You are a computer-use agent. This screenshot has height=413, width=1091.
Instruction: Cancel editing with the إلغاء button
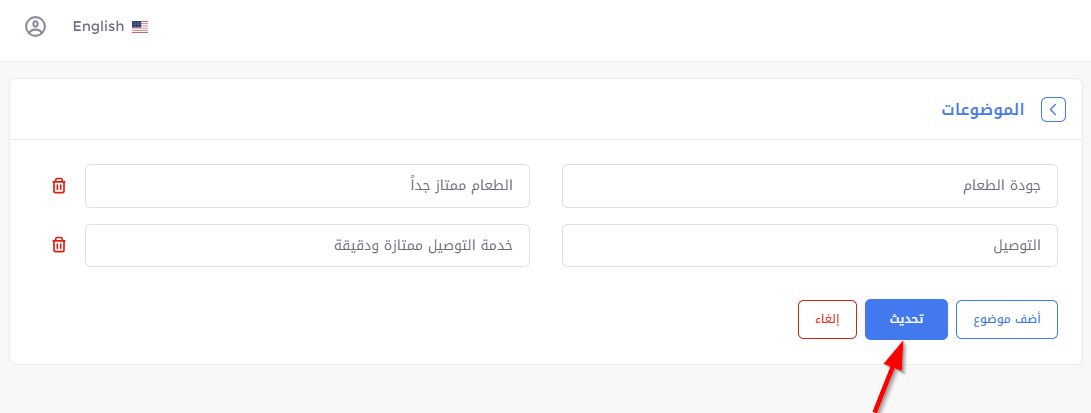click(827, 320)
